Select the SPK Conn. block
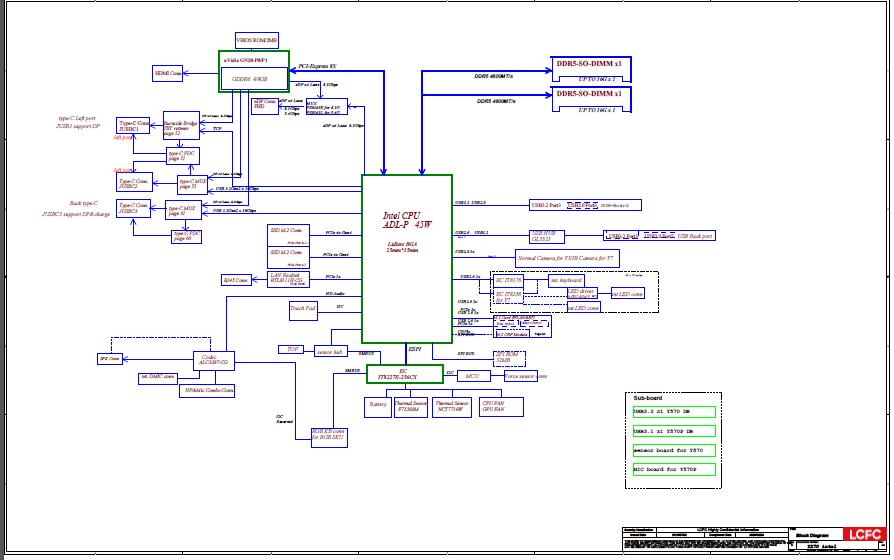This screenshot has width=894, height=560. (x=110, y=359)
